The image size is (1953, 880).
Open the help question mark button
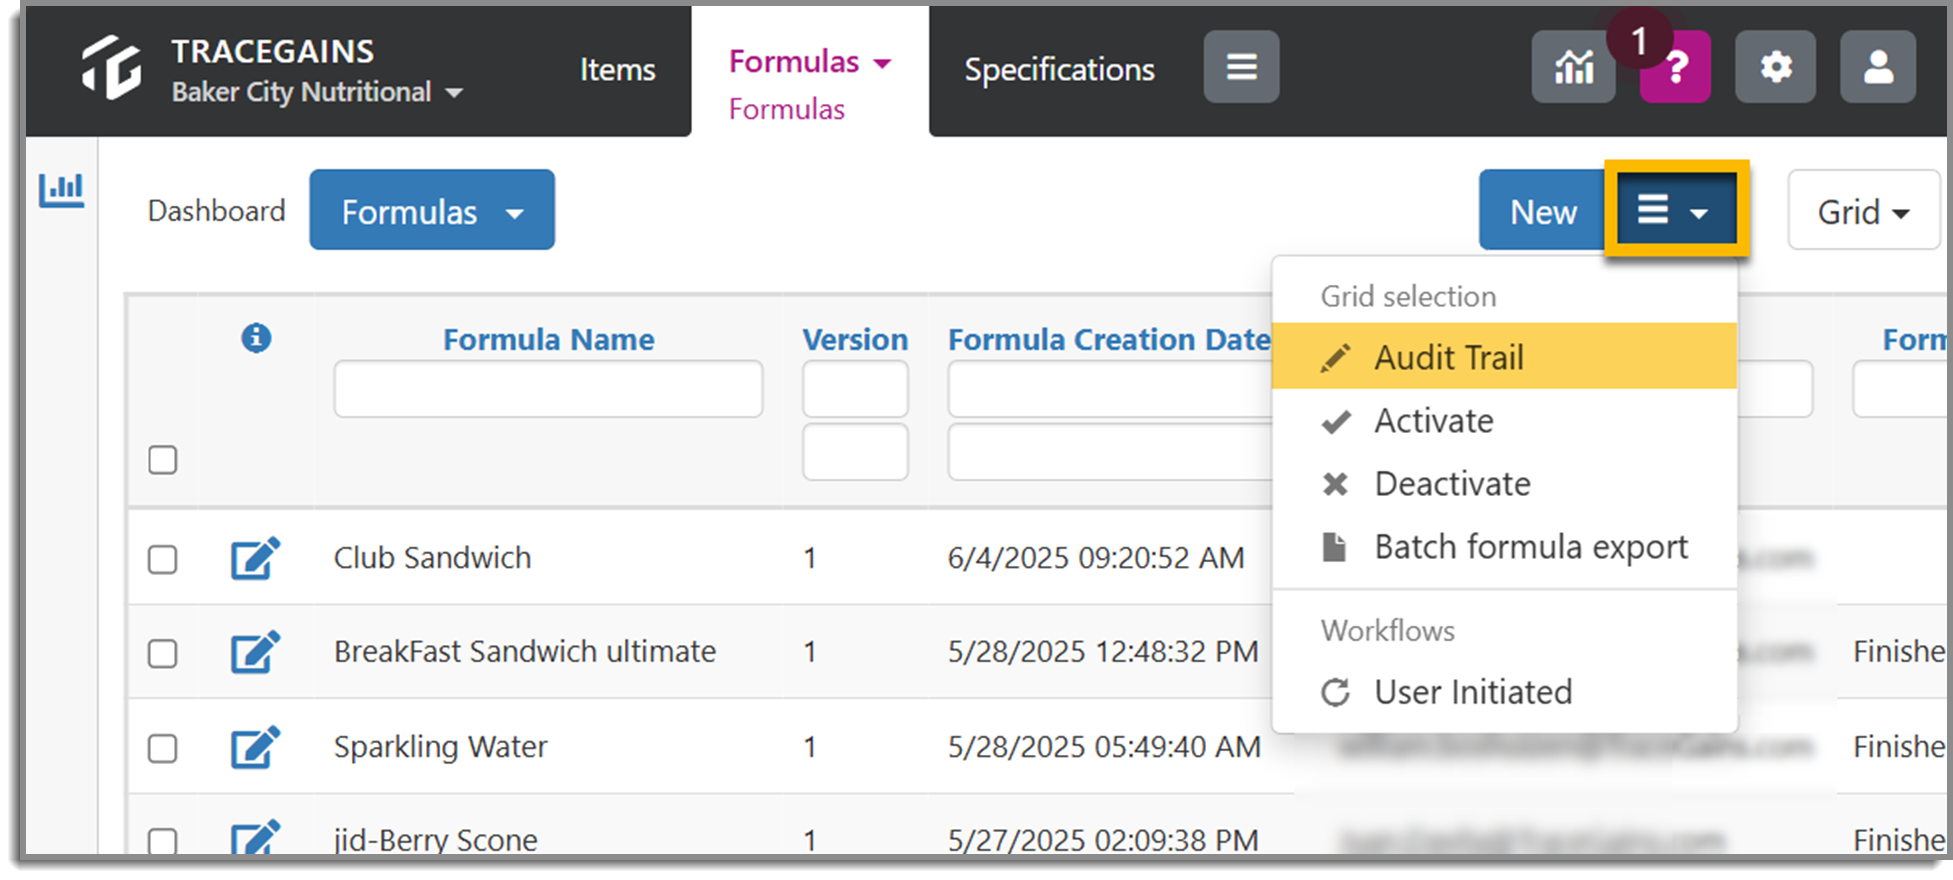coord(1676,67)
